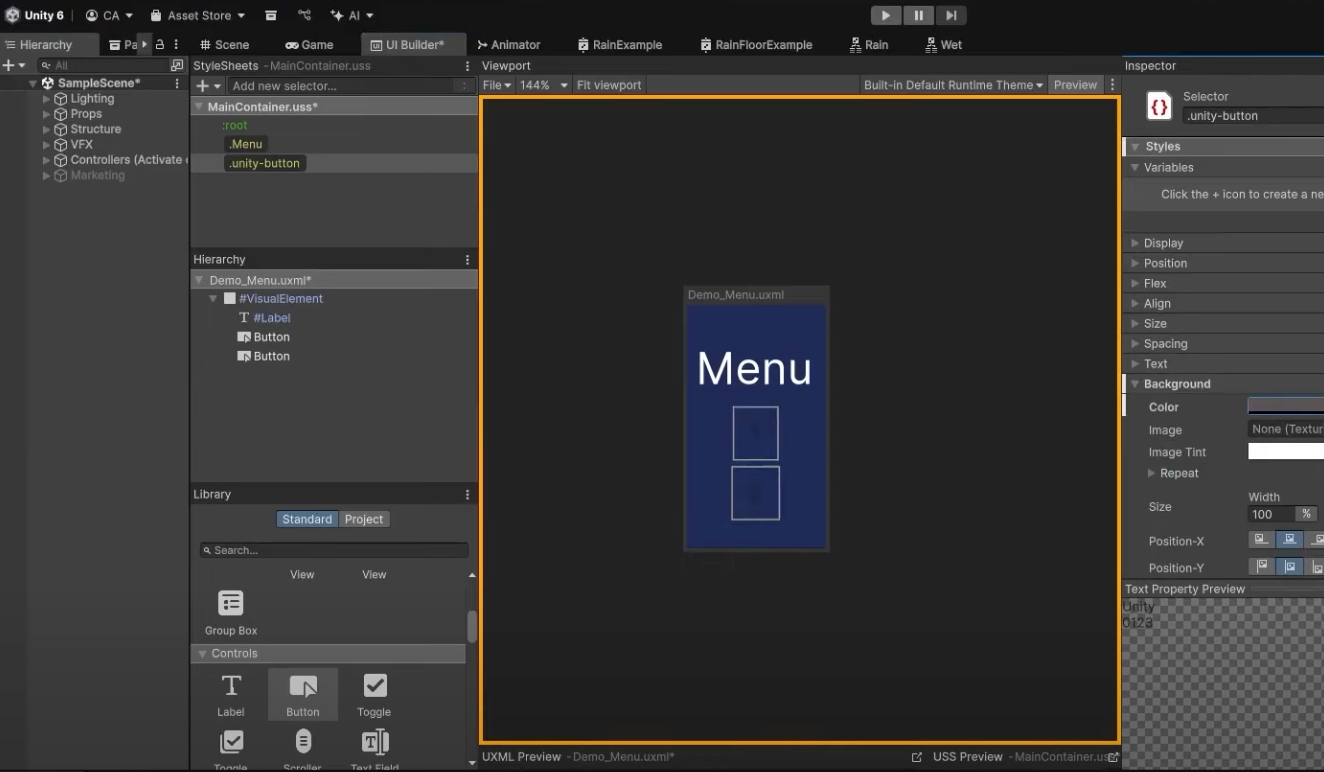This screenshot has height=772, width=1324.
Task: Click the Pause button in the toolbar
Action: 918,15
